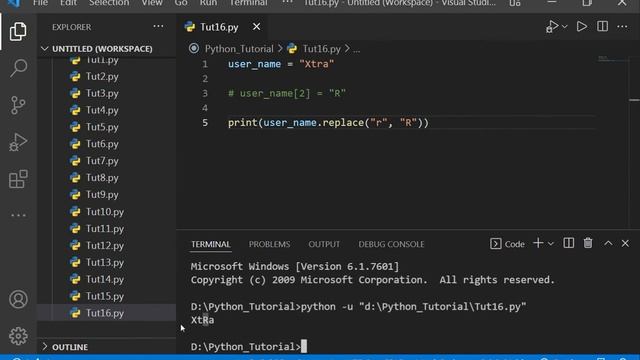Screen dimensions: 640x360
Task: Open Tut8.py in the explorer
Action: (102, 178)
